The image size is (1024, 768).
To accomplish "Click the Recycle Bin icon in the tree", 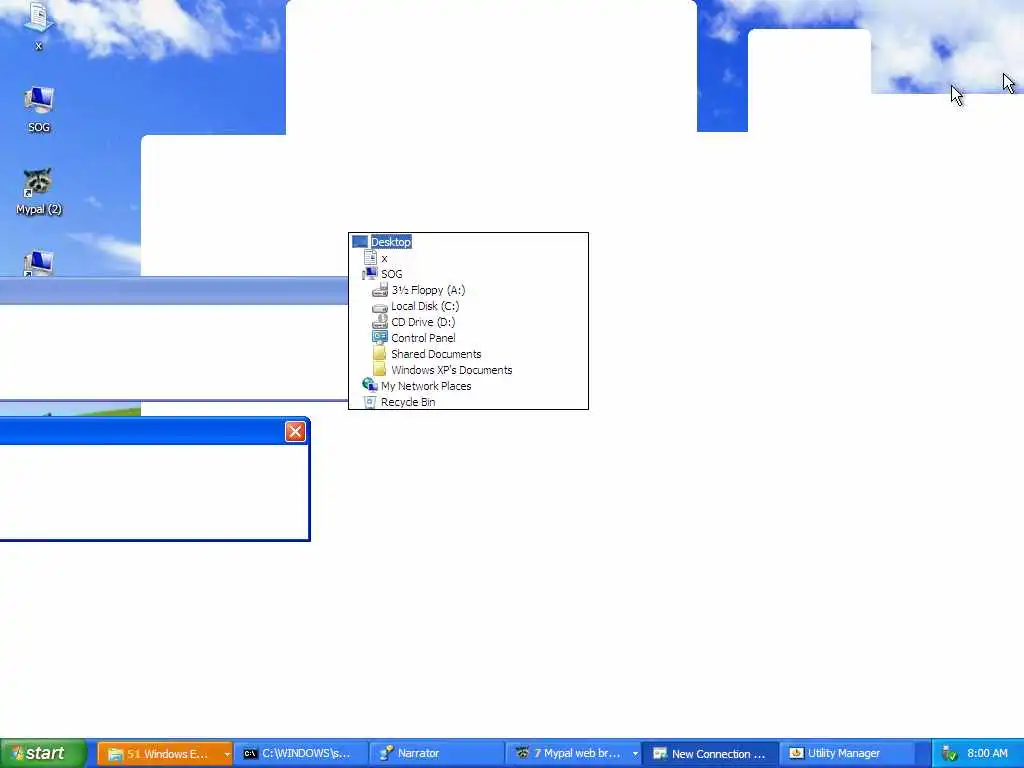I will pyautogui.click(x=370, y=402).
